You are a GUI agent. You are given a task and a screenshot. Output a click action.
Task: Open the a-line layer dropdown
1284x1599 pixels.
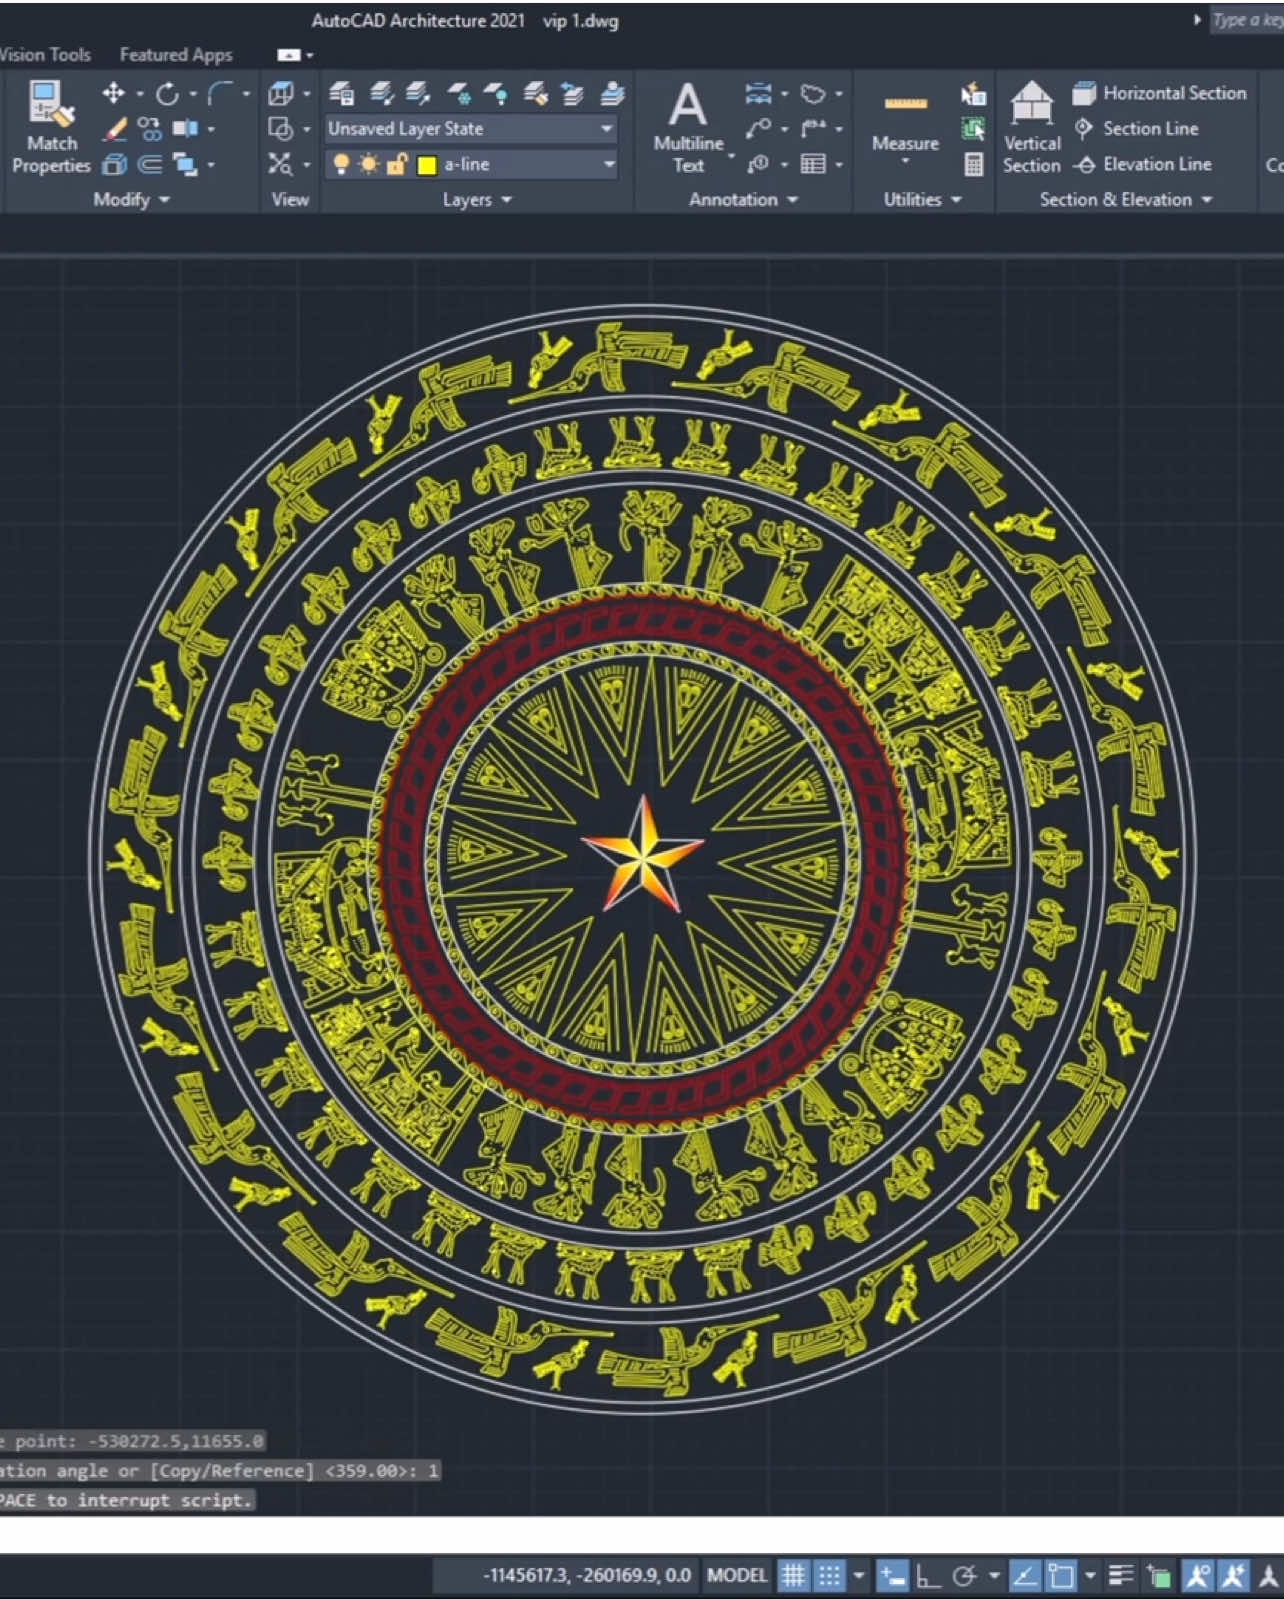click(470, 164)
